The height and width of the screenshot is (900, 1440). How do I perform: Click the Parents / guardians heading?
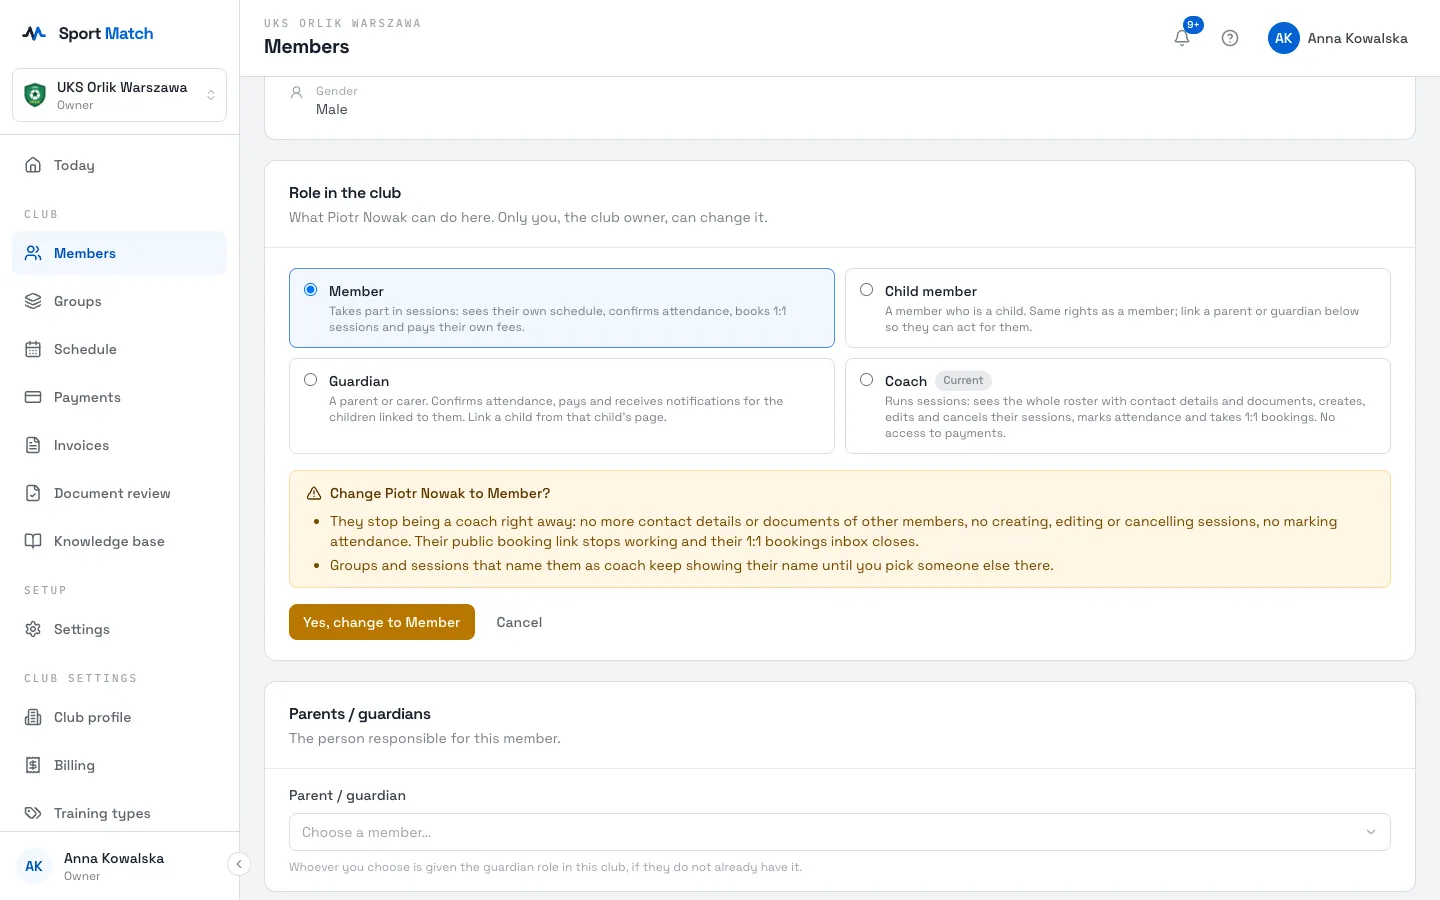pyautogui.click(x=360, y=714)
